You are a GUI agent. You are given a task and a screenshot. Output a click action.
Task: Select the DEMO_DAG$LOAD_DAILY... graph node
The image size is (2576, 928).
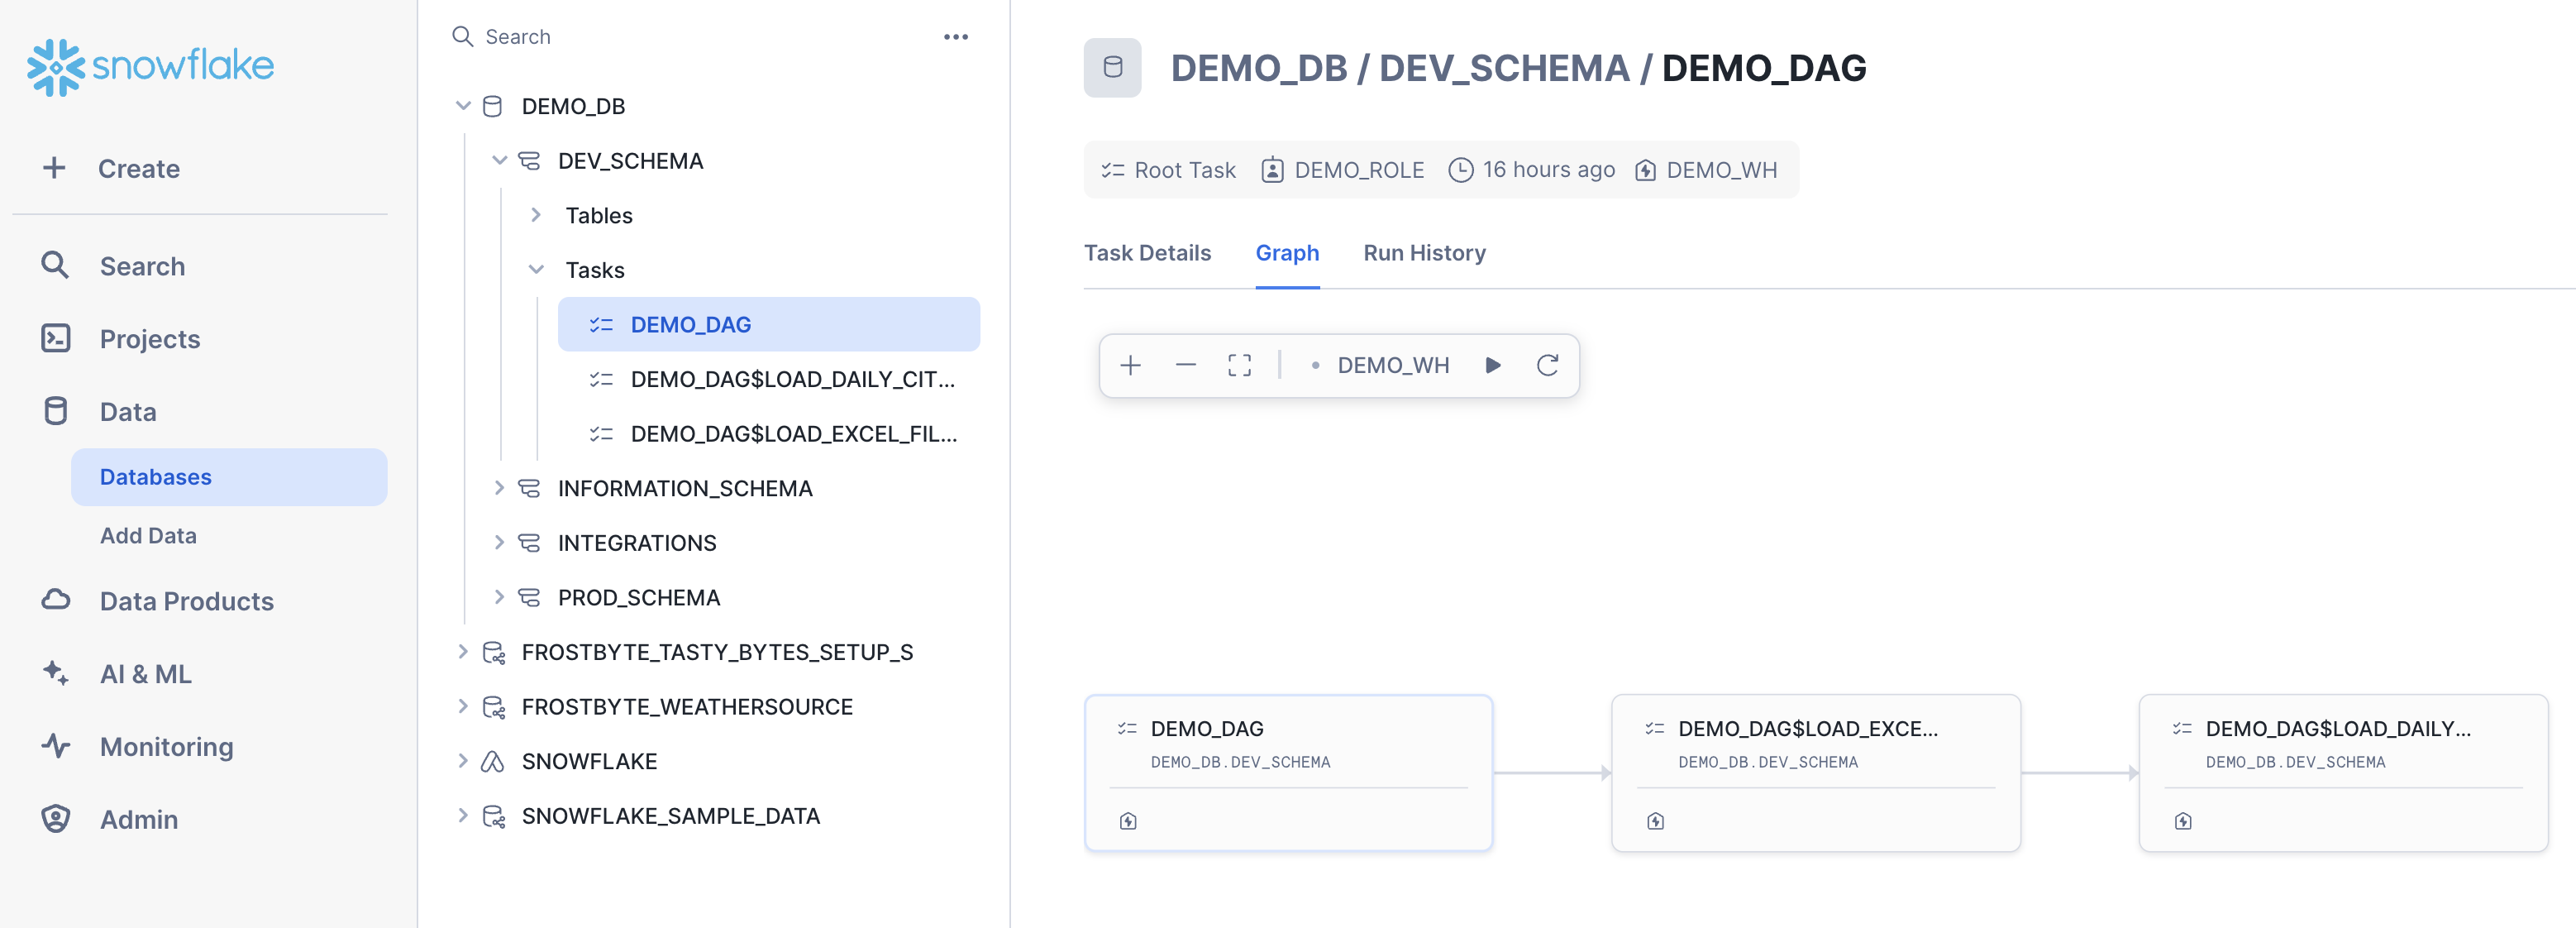[2343, 773]
